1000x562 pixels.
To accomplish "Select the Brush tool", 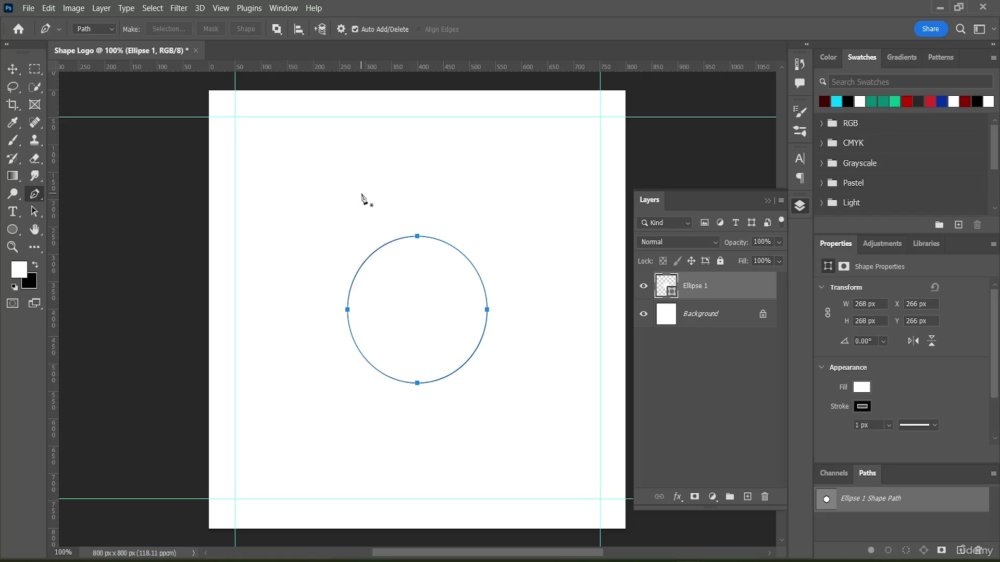I will pos(13,140).
